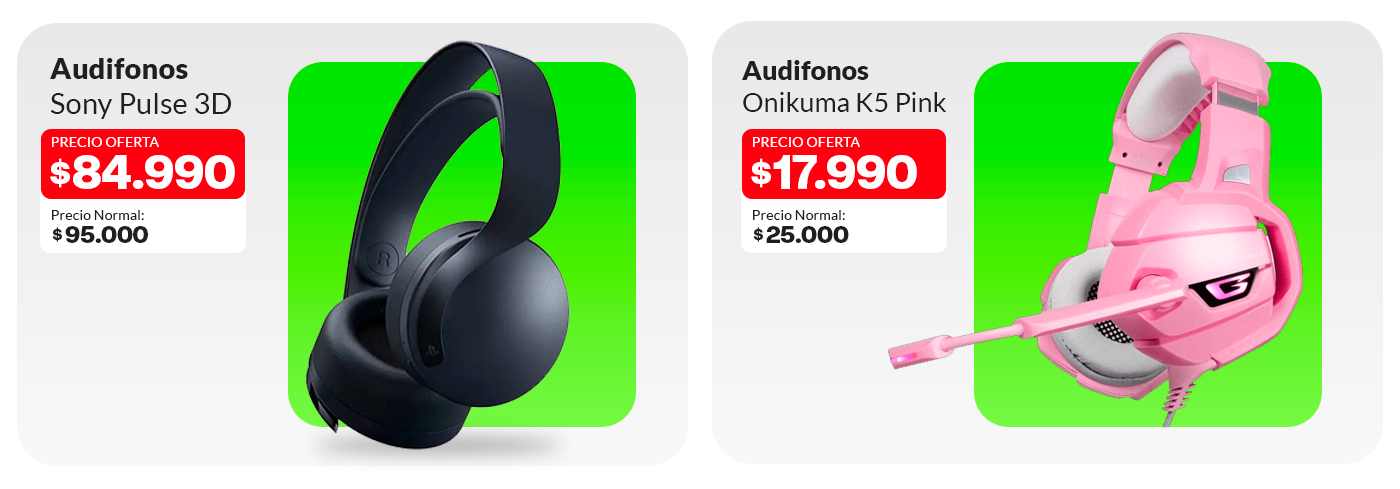Click the Audifonos Onikuma K5 Pink title

(x=844, y=87)
